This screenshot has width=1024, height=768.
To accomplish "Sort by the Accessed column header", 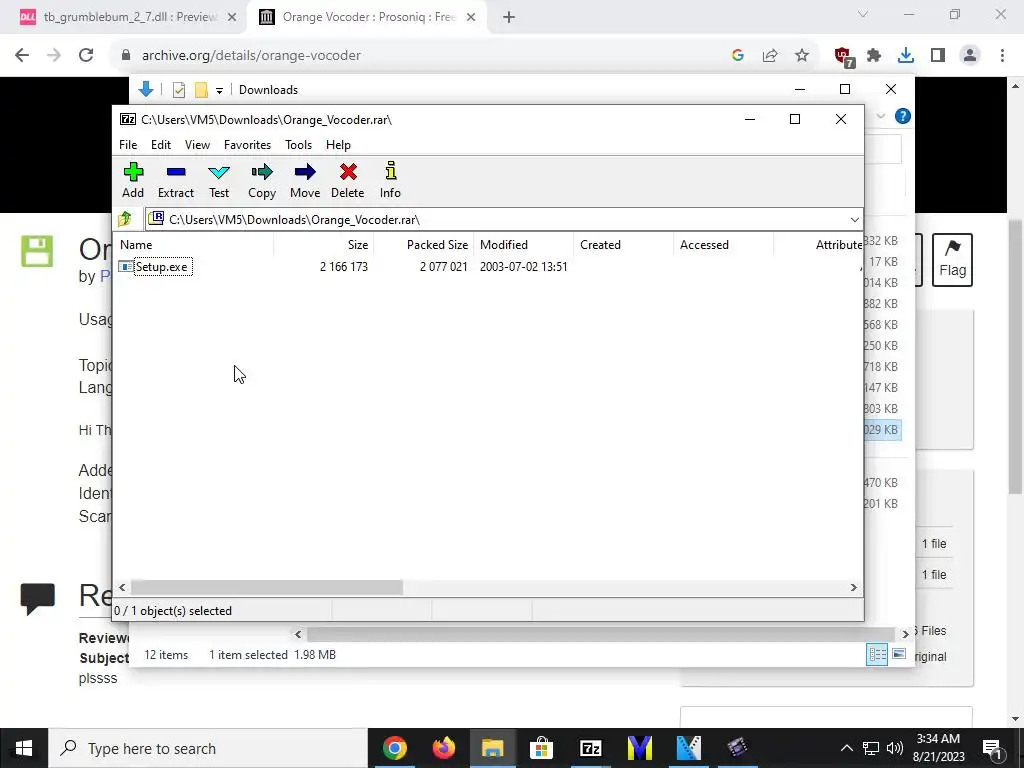I will (724, 245).
